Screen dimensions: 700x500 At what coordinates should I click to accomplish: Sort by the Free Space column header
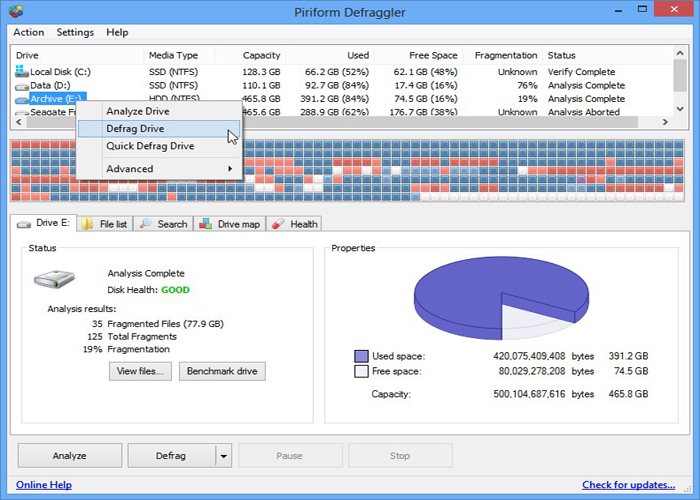(418, 55)
